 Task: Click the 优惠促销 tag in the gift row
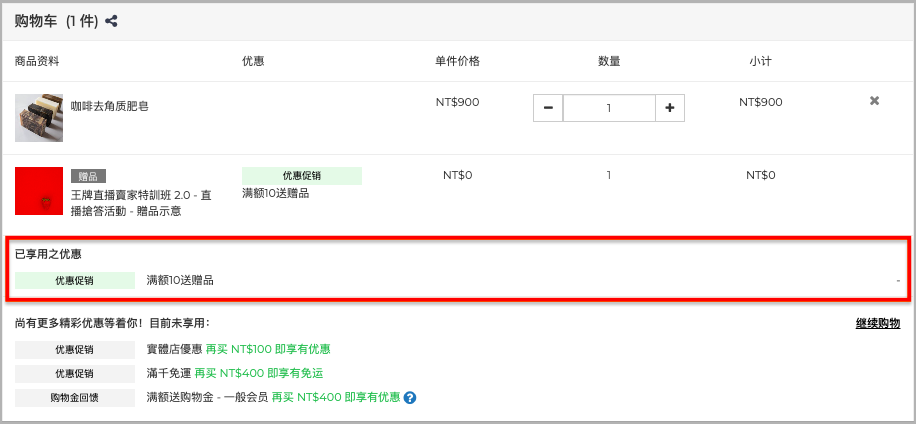click(302, 176)
